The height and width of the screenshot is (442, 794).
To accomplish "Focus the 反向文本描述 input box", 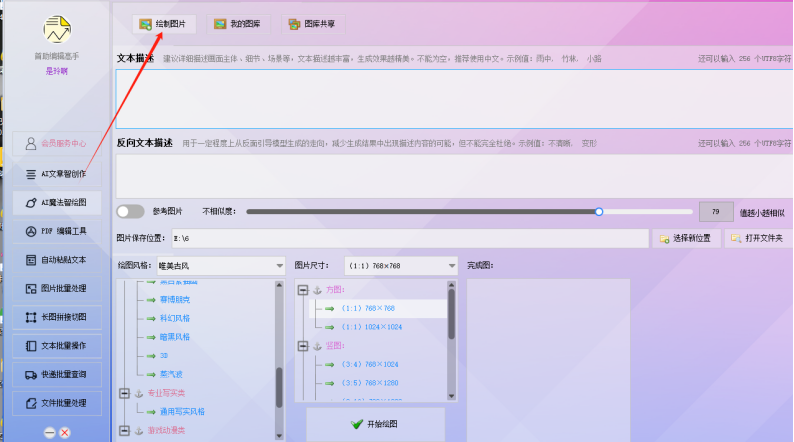I will pos(454,176).
